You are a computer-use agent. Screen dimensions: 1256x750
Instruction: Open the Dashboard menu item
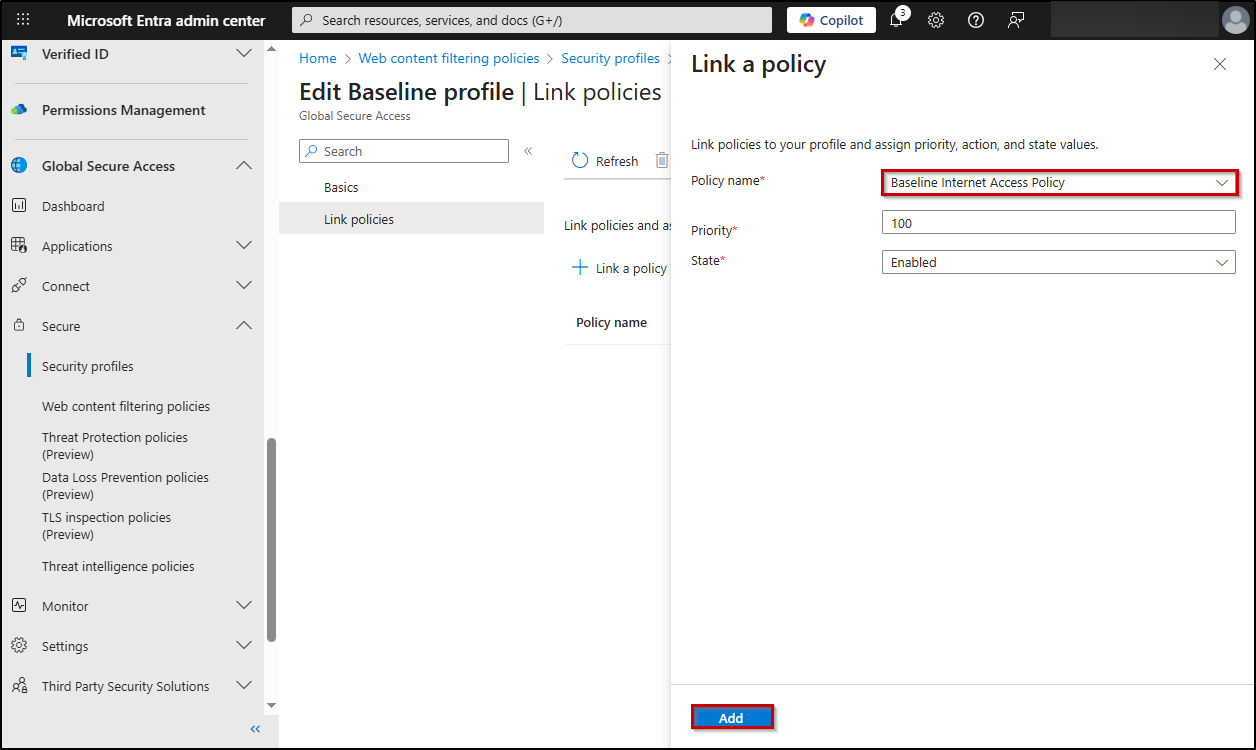click(73, 206)
